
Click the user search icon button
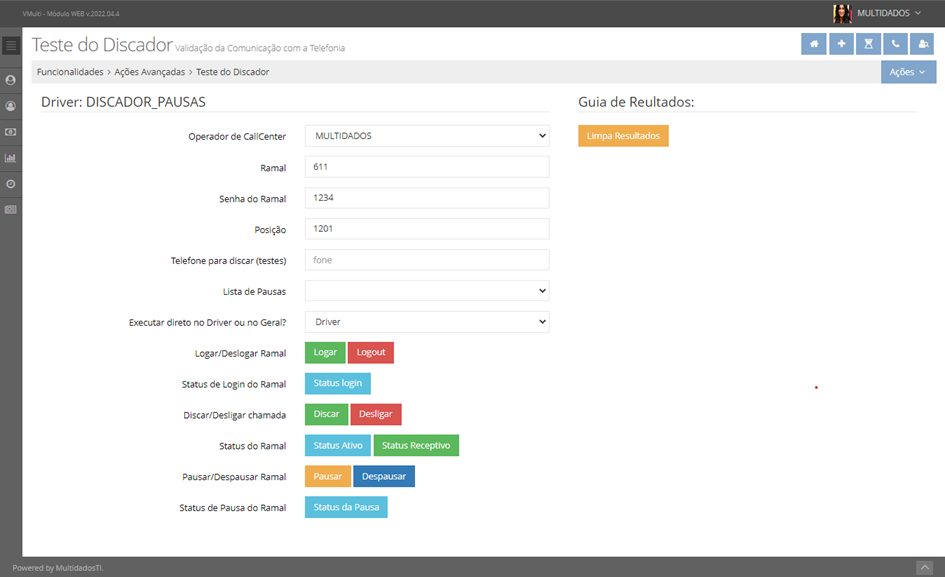pos(922,44)
